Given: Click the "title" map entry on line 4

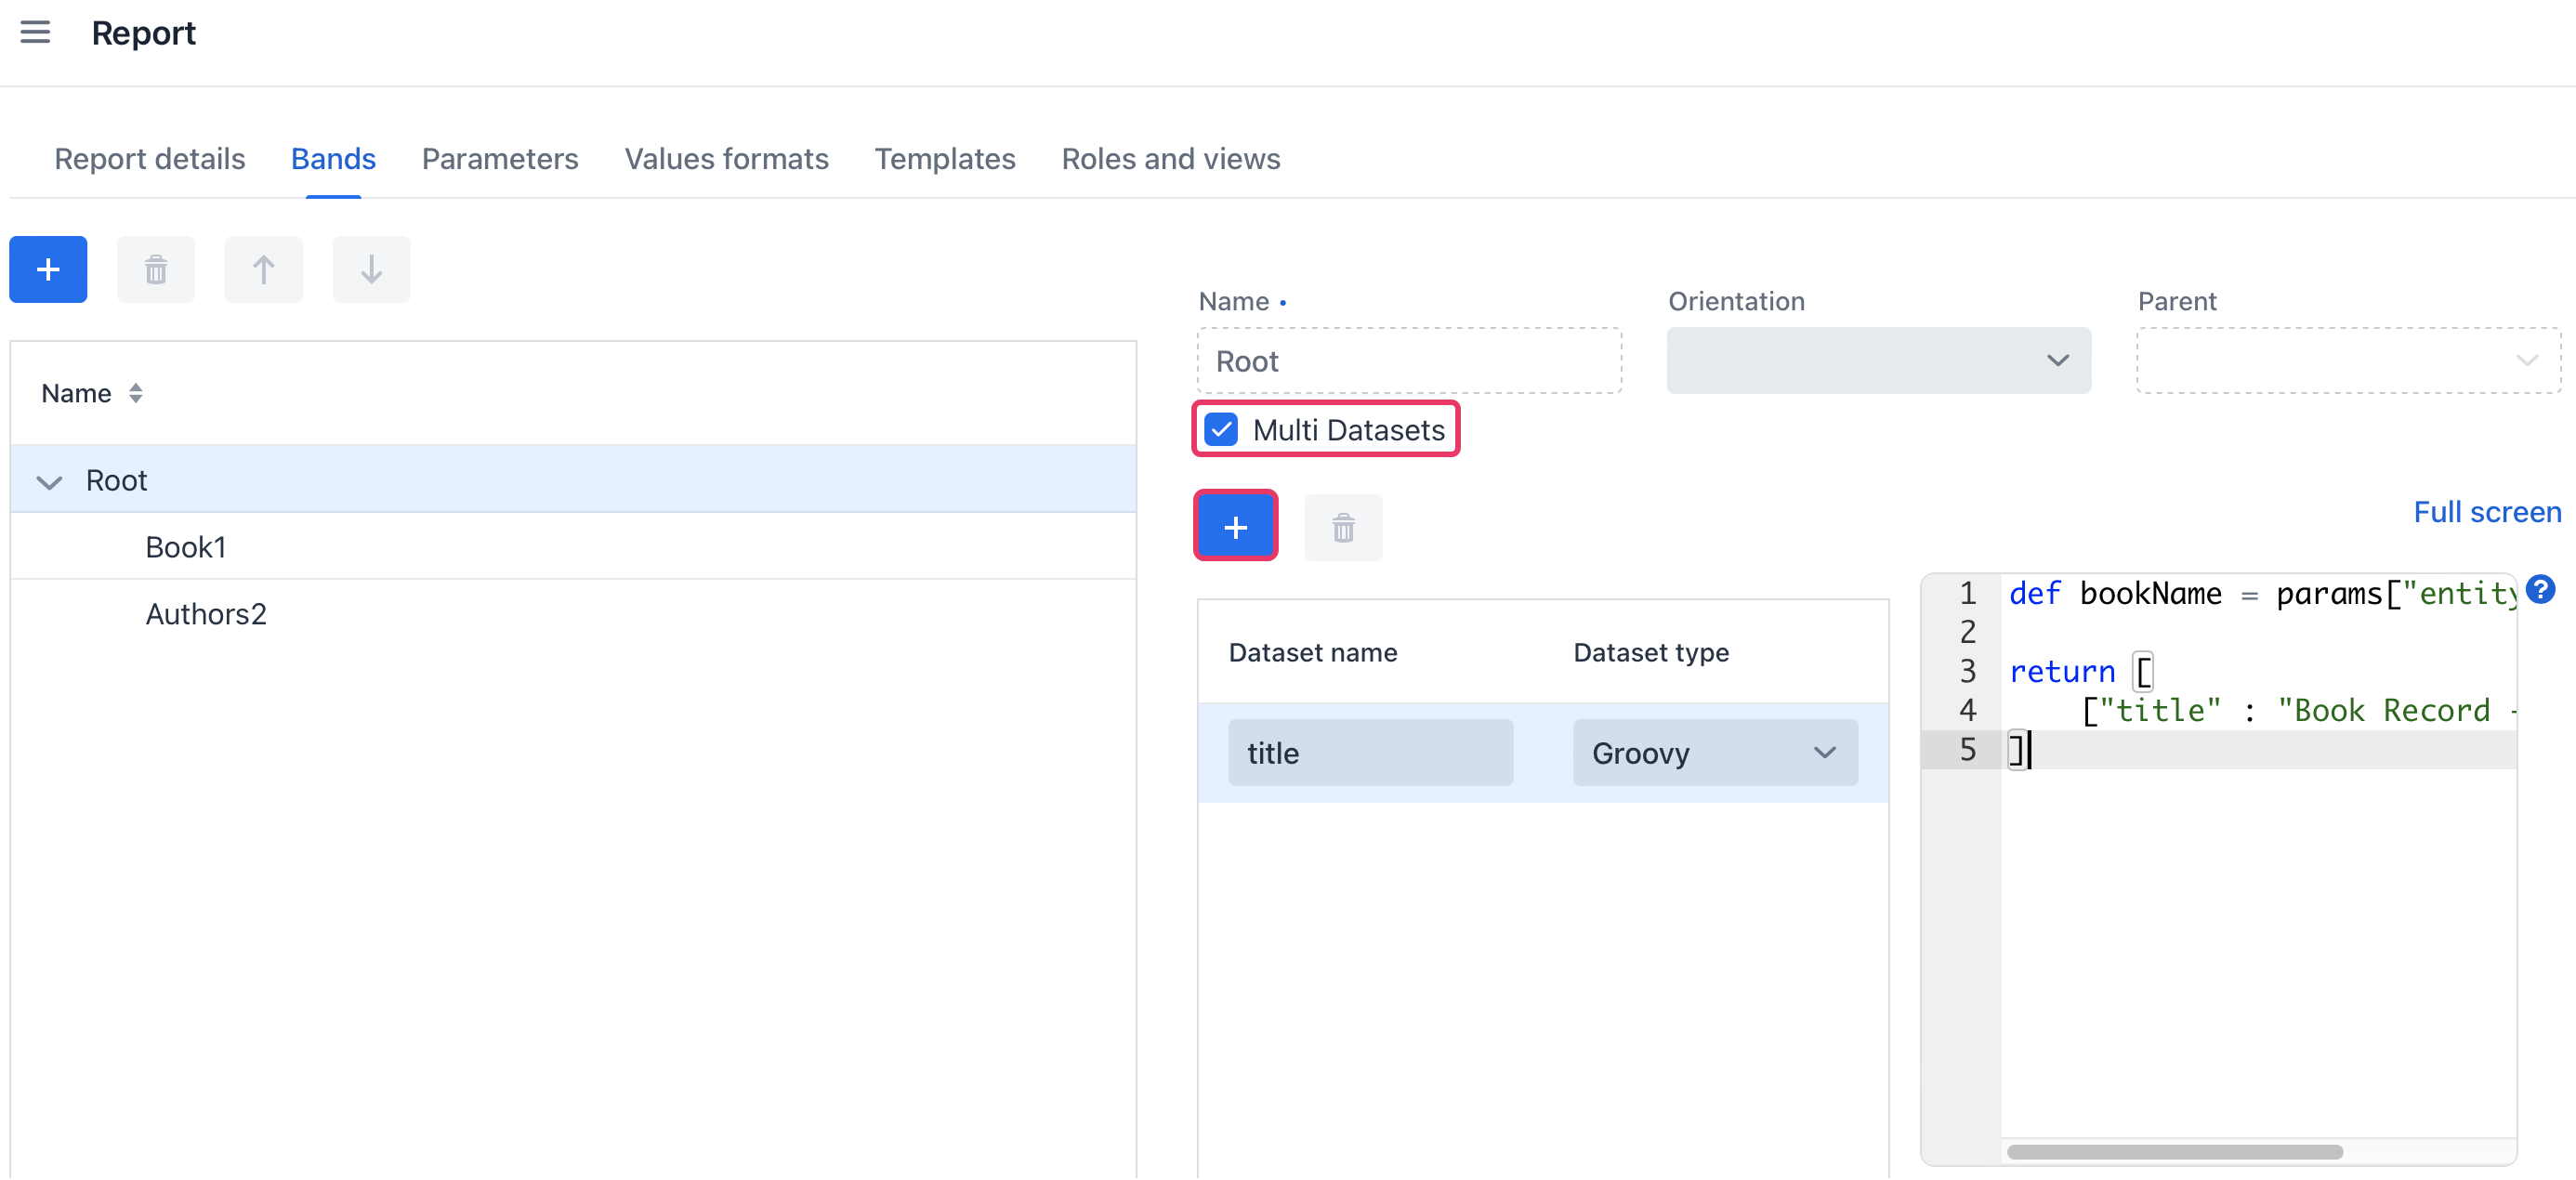Looking at the screenshot, I should tap(2158, 710).
